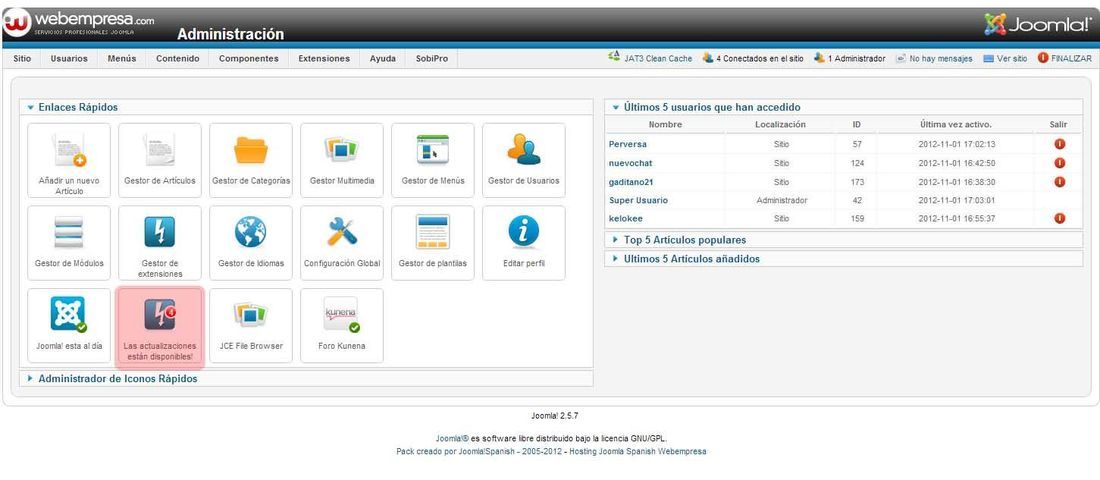Open Editar perfil info icon
The height and width of the screenshot is (480, 1100).
pos(524,243)
